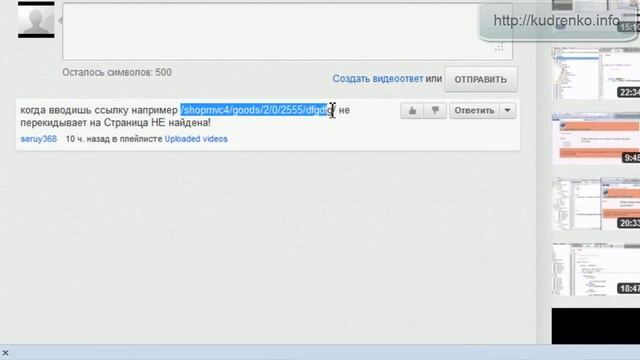Viewport: 640px width, 360px height.
Task: Close the bottom bar with X icon
Action: 5,353
